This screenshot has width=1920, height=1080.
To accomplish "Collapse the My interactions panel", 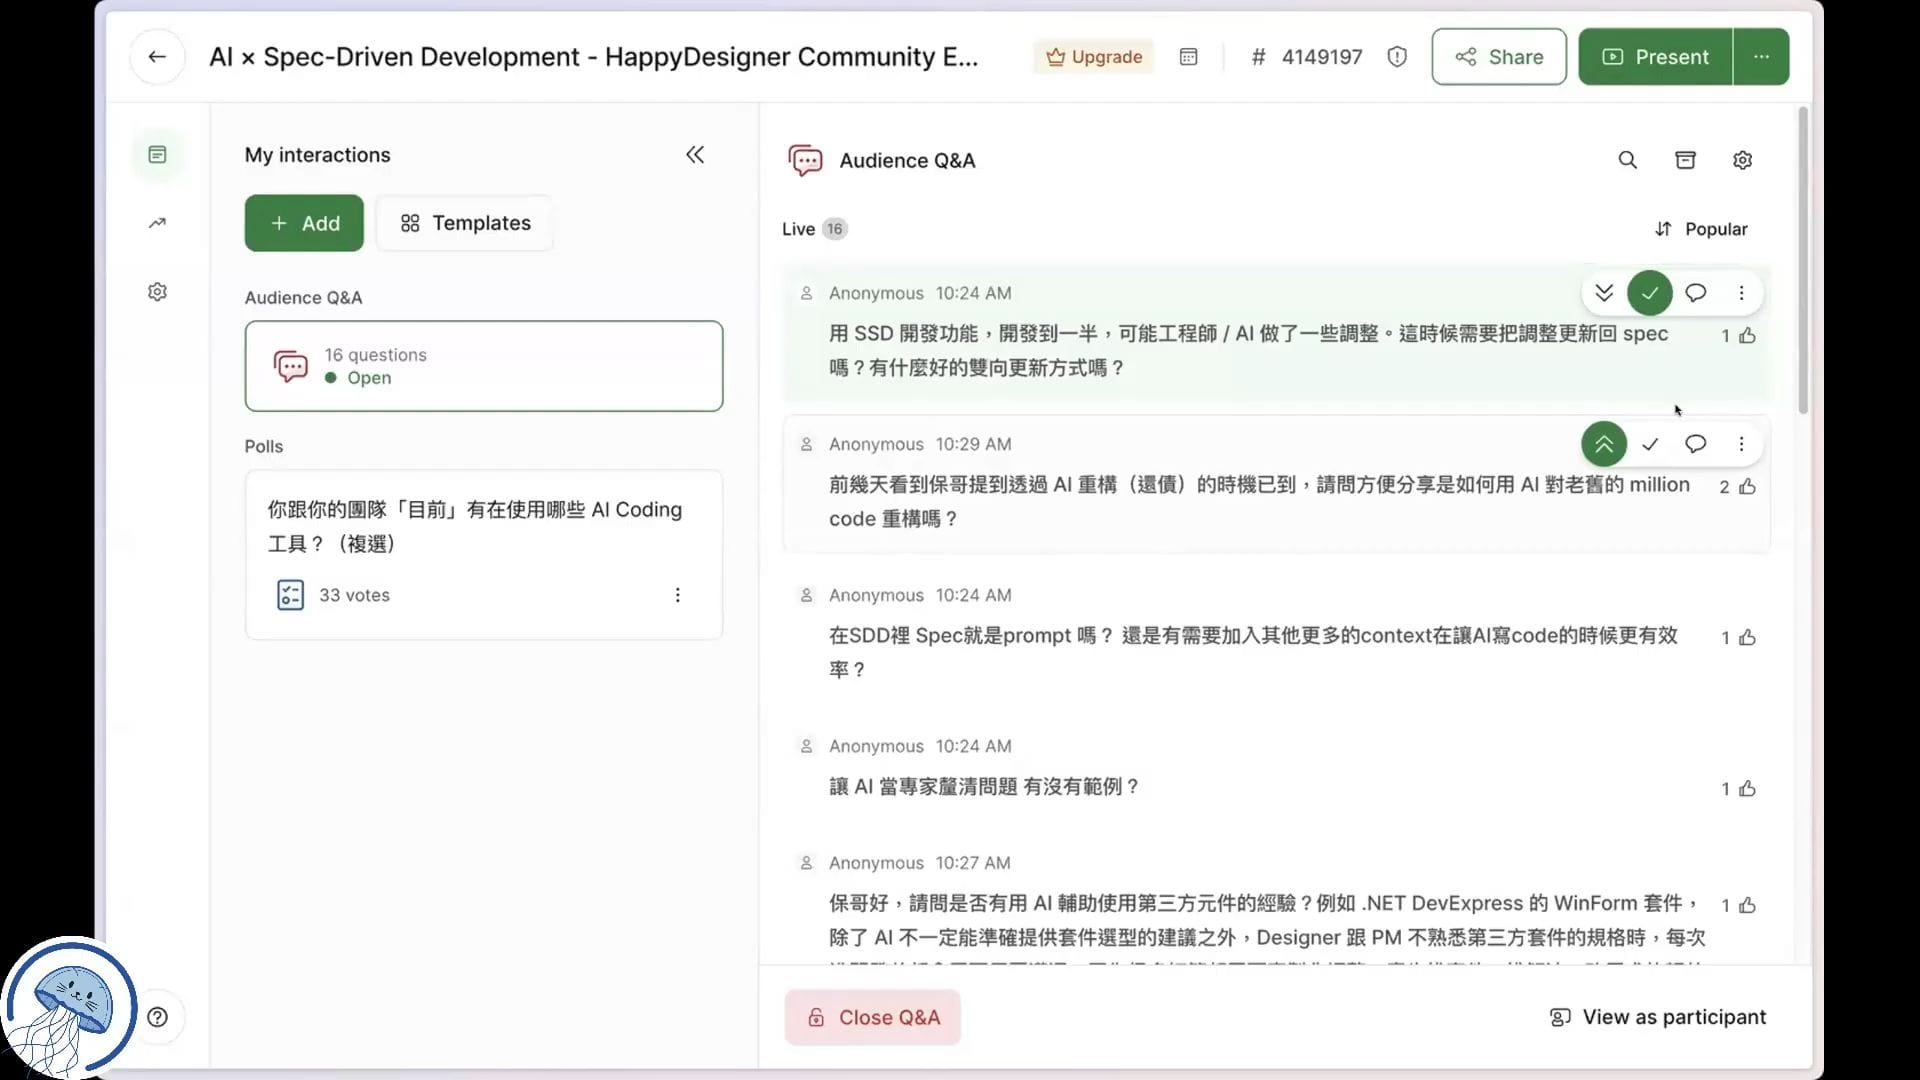I will pyautogui.click(x=695, y=155).
